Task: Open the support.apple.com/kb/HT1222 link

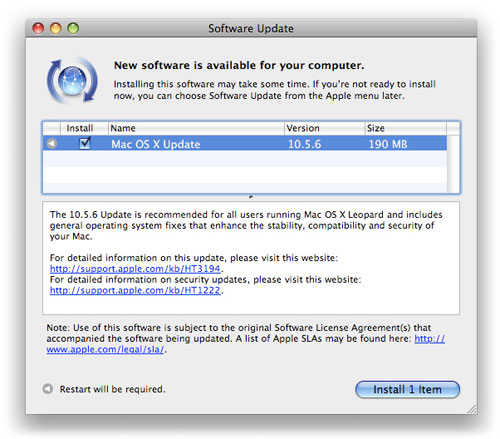Action: pos(135,290)
